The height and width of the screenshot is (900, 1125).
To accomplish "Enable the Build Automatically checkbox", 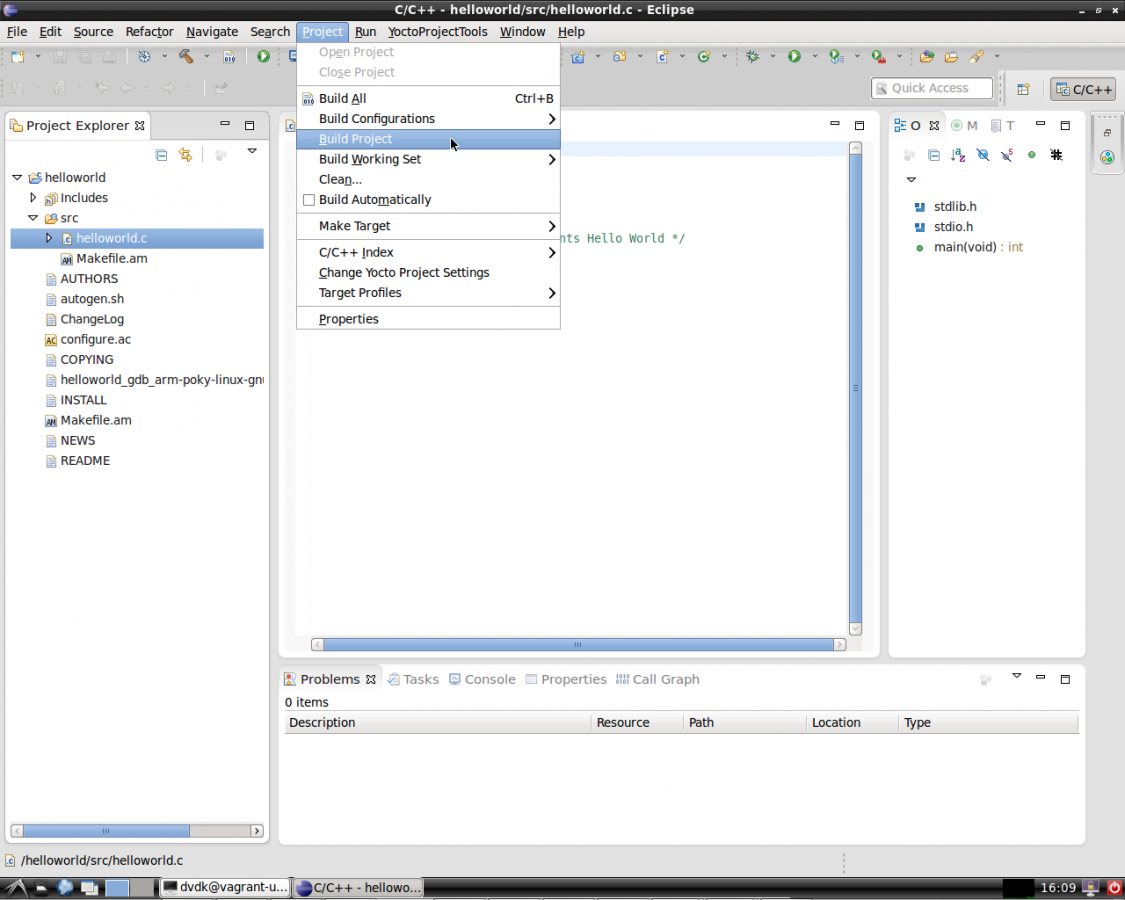I will click(x=309, y=200).
